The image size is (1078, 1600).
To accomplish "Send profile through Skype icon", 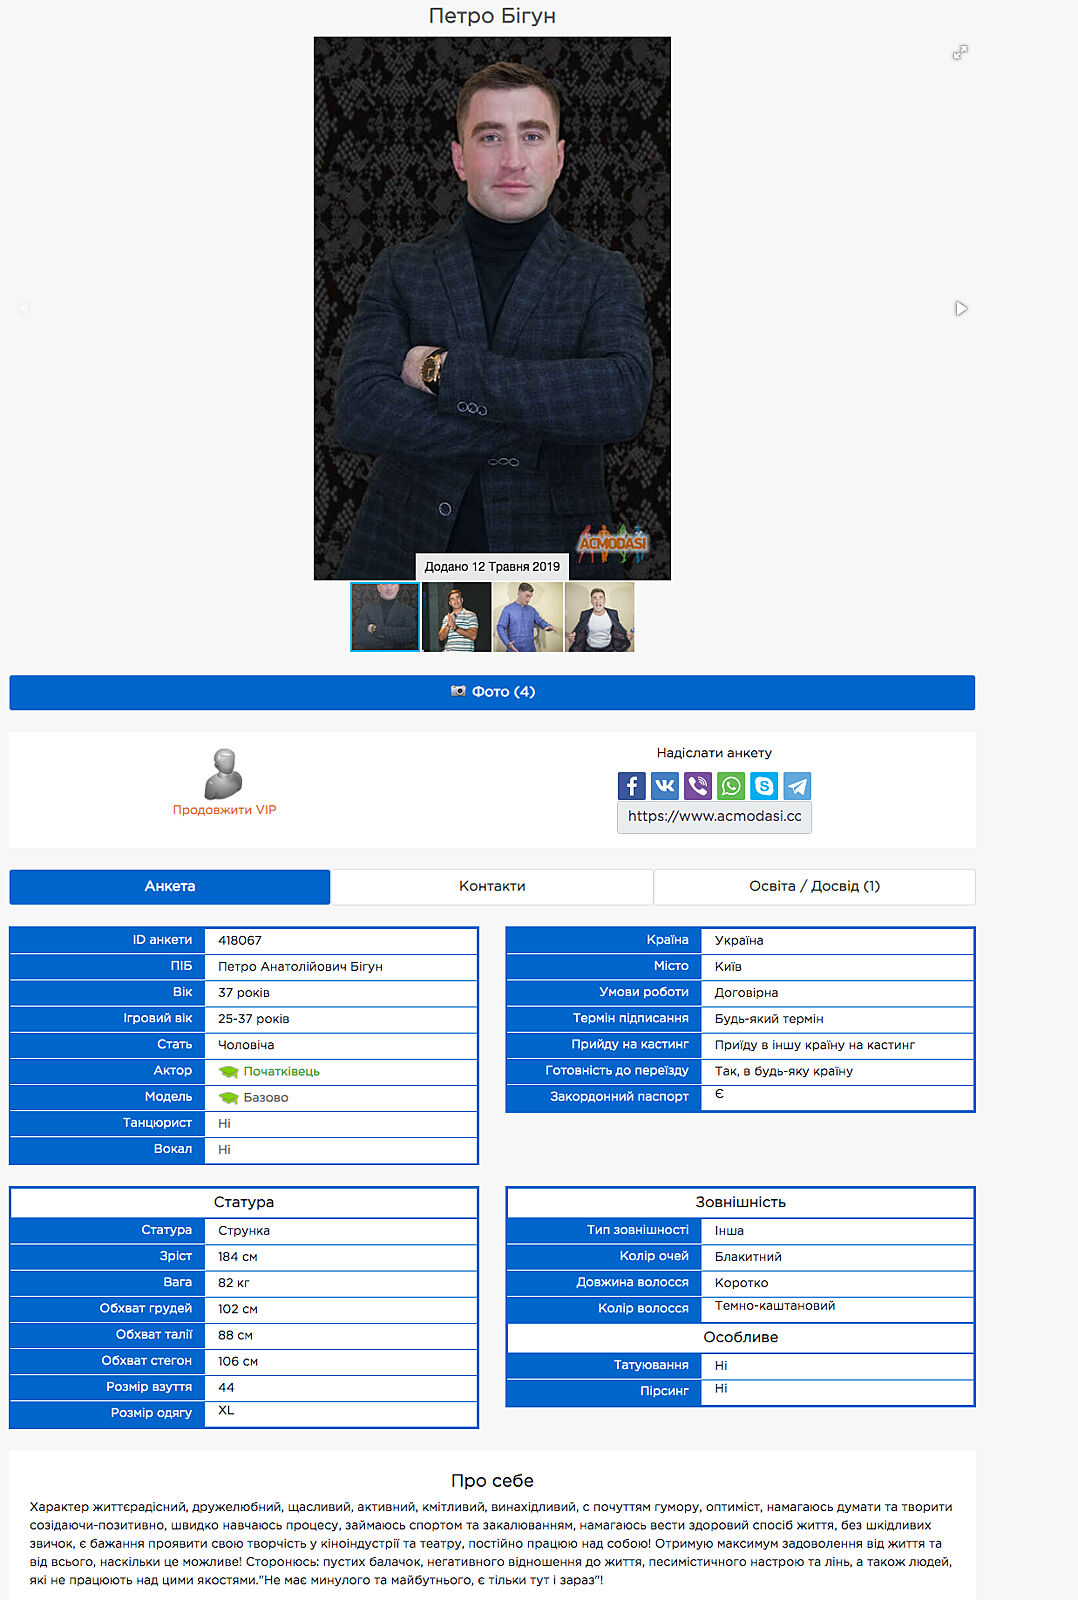I will (764, 786).
